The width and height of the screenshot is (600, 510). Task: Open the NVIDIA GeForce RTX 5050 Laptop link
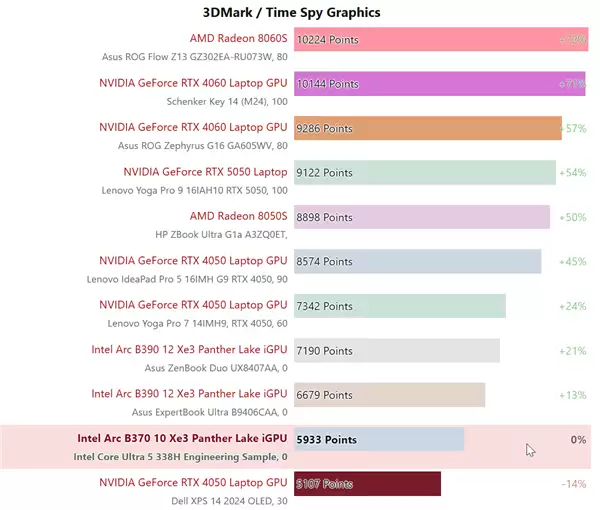[x=205, y=172]
